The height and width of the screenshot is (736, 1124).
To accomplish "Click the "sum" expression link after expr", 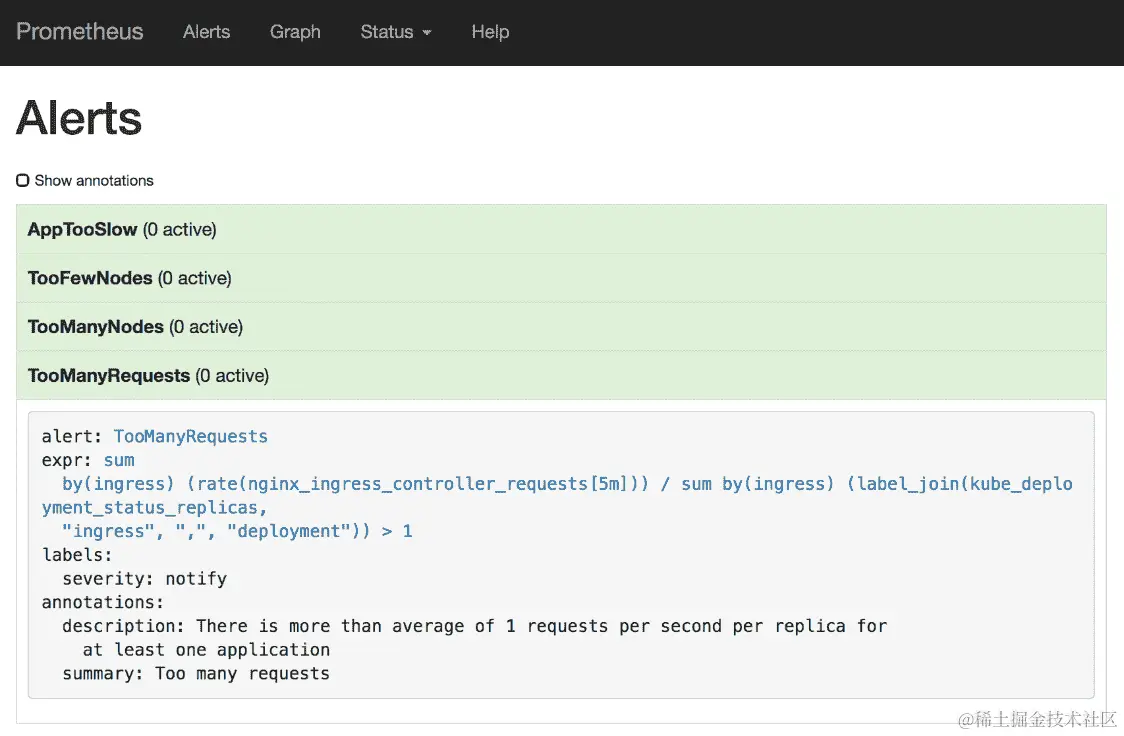I will [x=118, y=460].
